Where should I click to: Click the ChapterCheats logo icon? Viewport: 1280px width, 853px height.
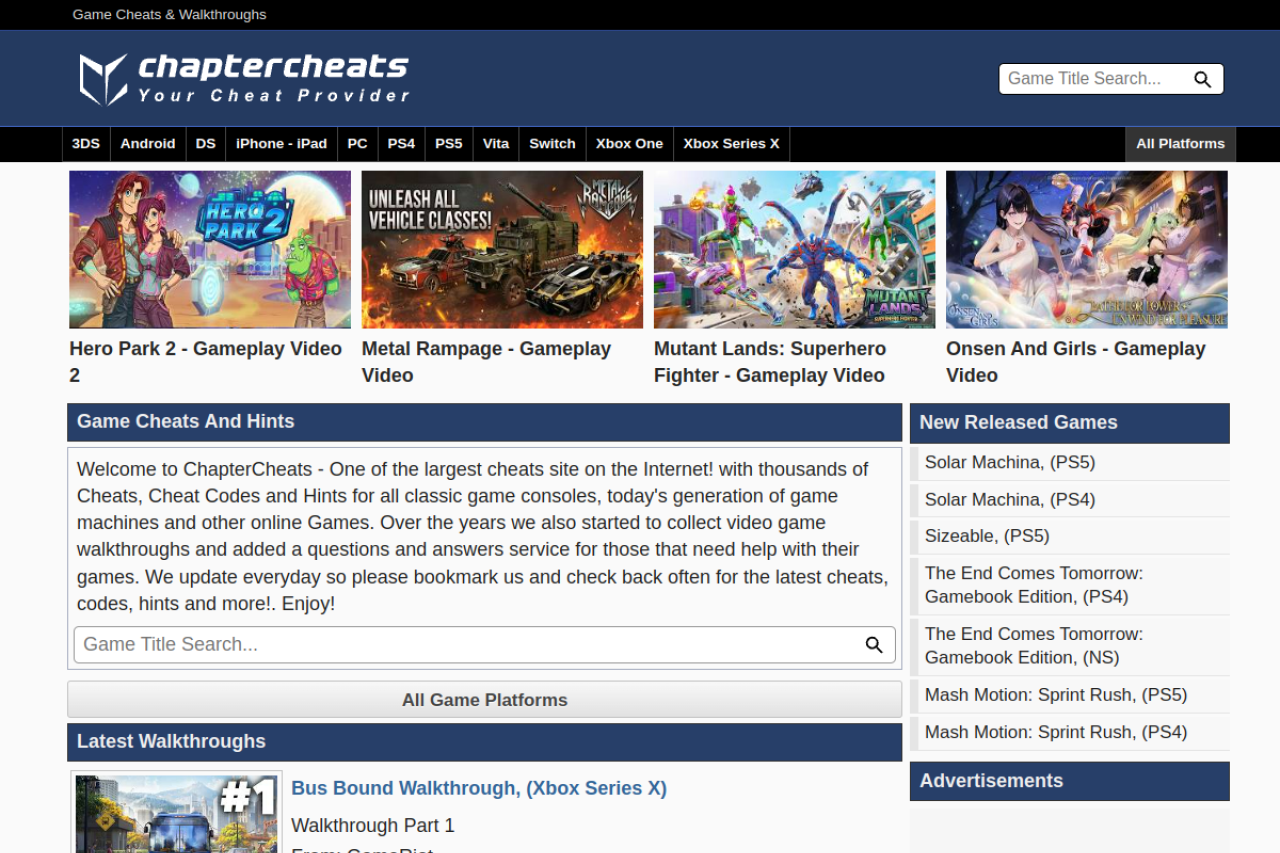coord(103,79)
